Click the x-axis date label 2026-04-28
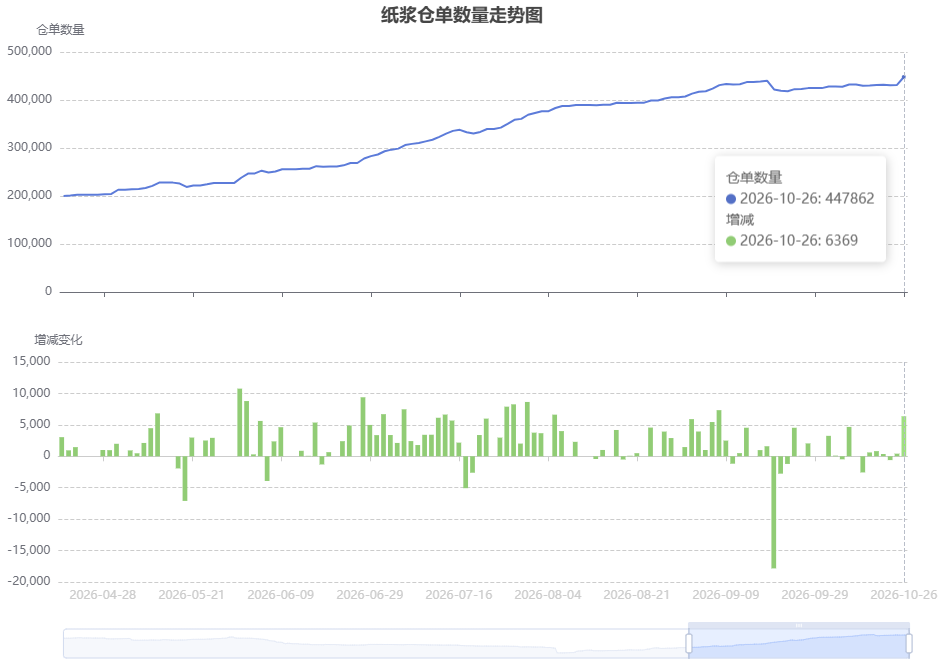Image resolution: width=941 pixels, height=660 pixels. 103,595
